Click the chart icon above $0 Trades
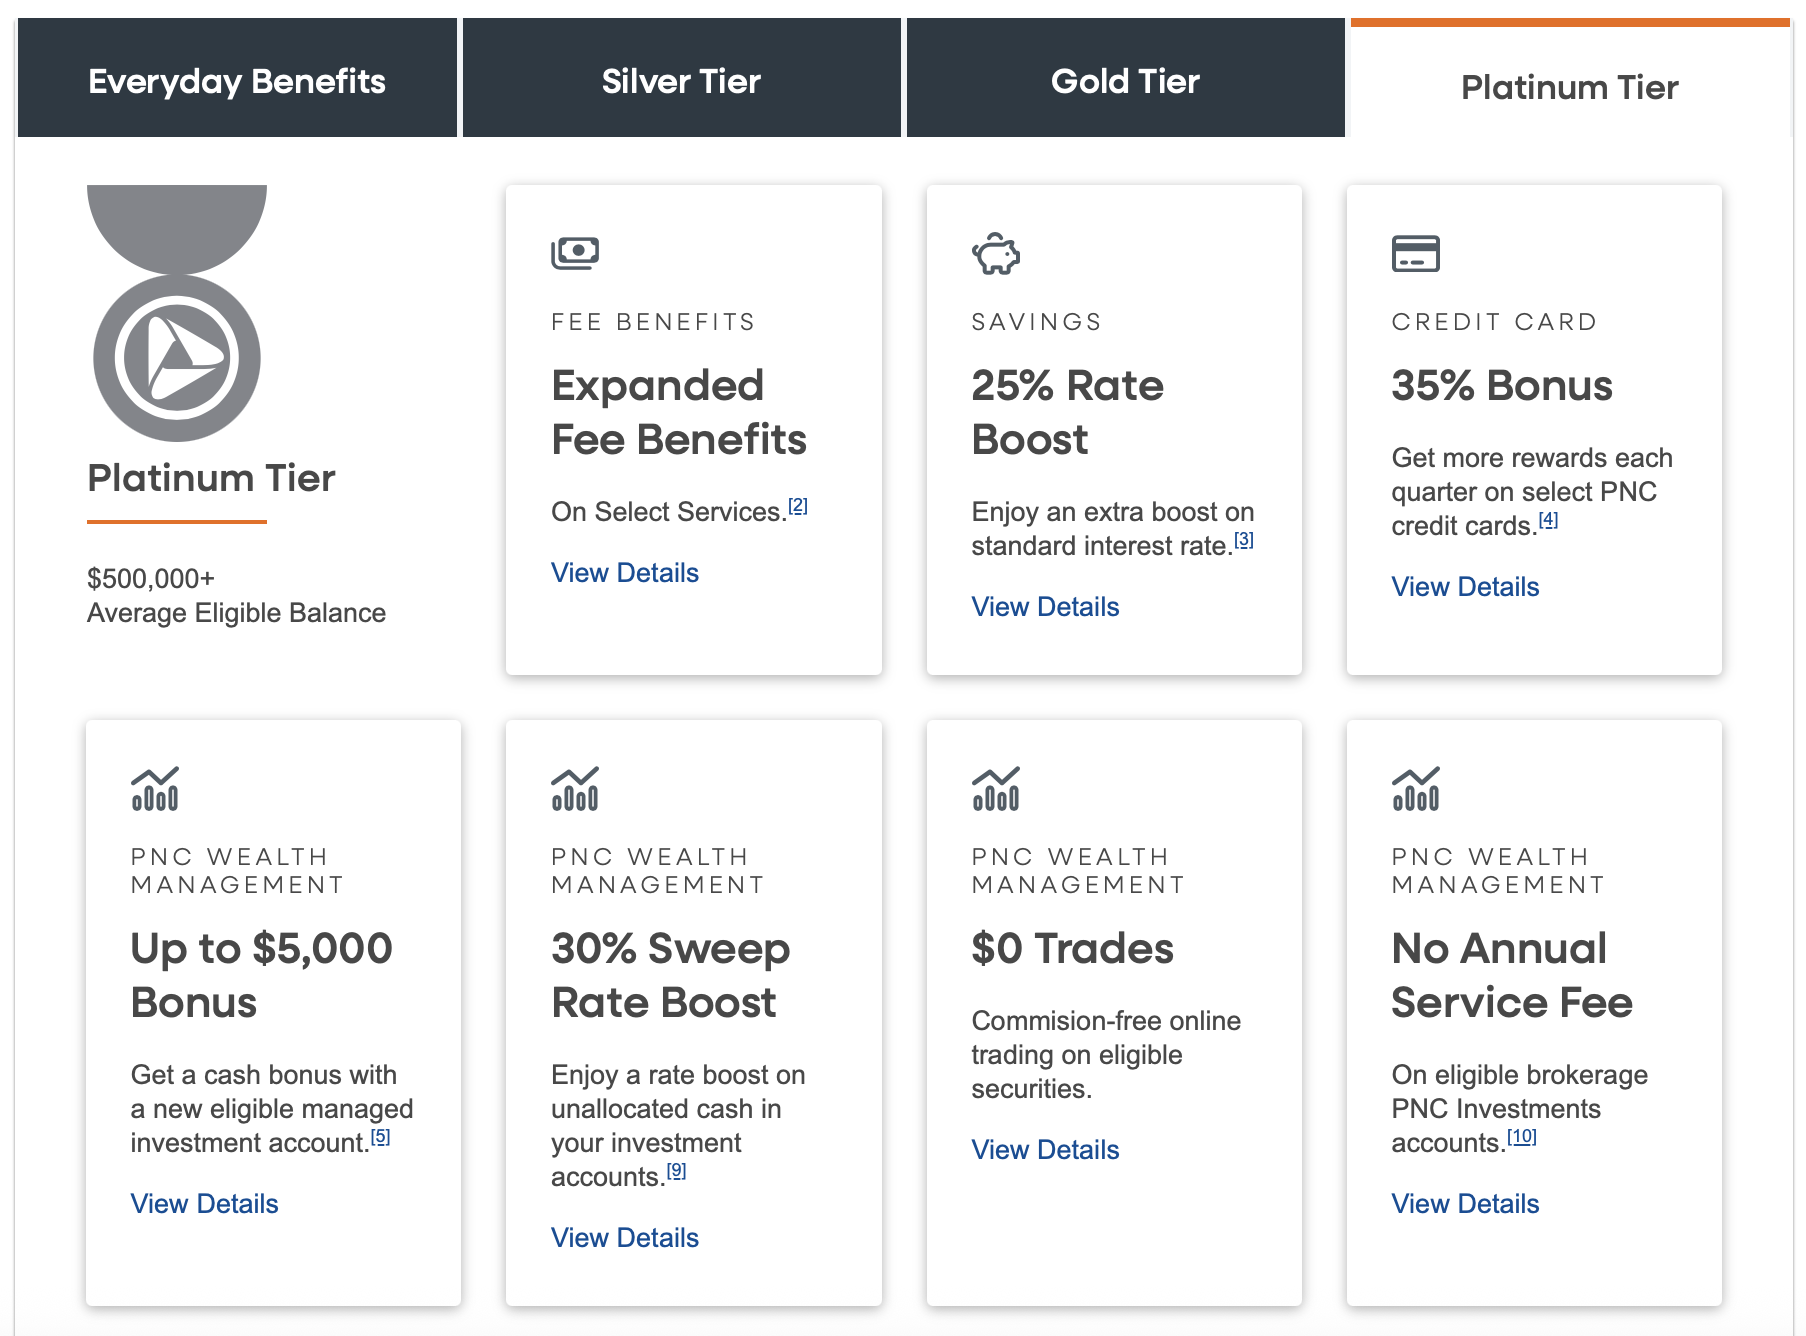The width and height of the screenshot is (1806, 1336). pyautogui.click(x=995, y=789)
